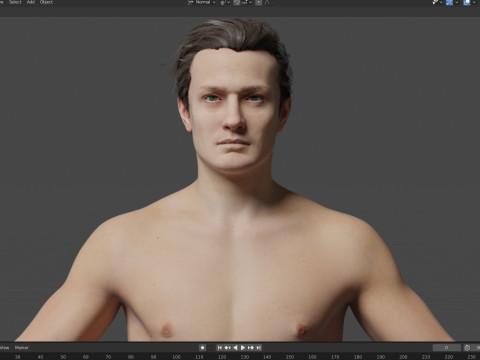
Task: Click the current frame number field
Action: [x=447, y=348]
